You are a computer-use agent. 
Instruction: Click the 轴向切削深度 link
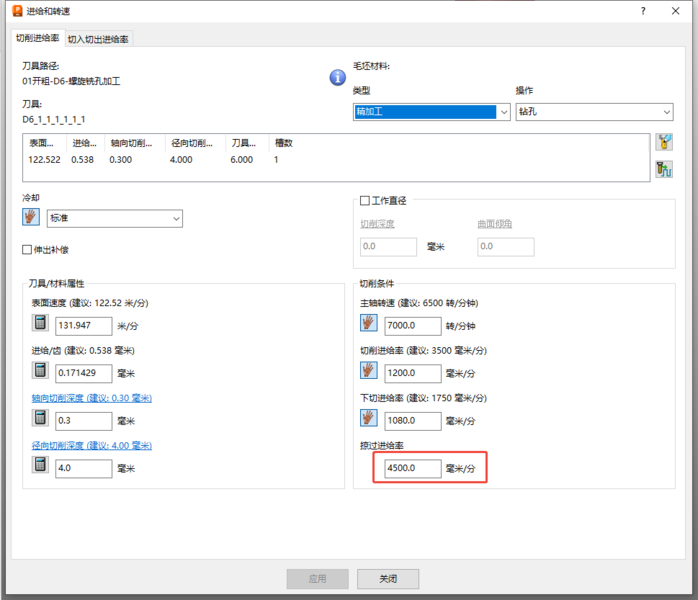(x=91, y=398)
